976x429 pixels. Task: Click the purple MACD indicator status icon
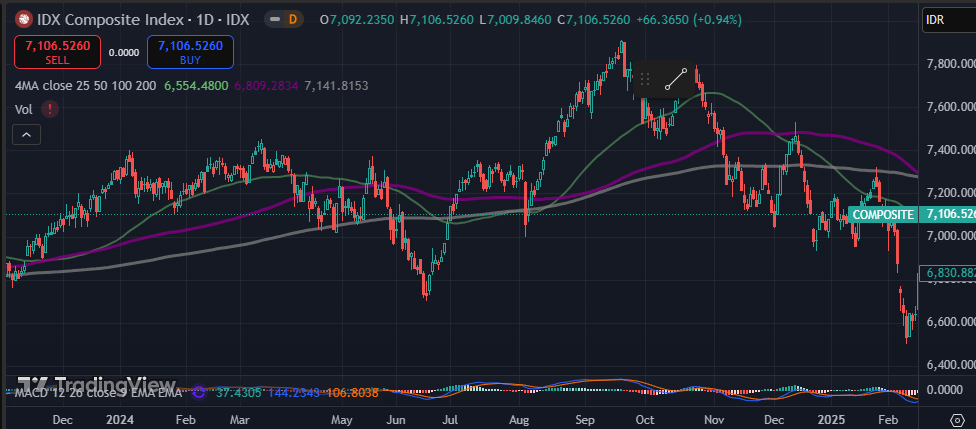click(198, 392)
